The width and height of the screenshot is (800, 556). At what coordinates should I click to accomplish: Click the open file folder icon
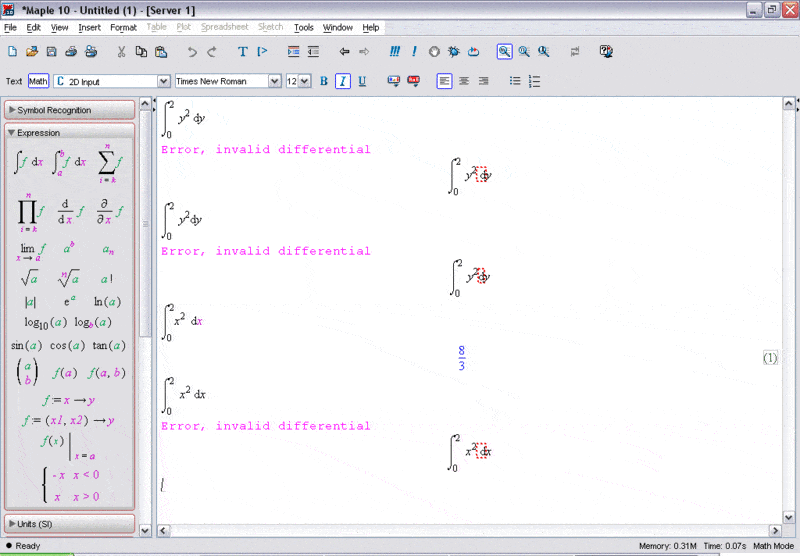tap(32, 51)
